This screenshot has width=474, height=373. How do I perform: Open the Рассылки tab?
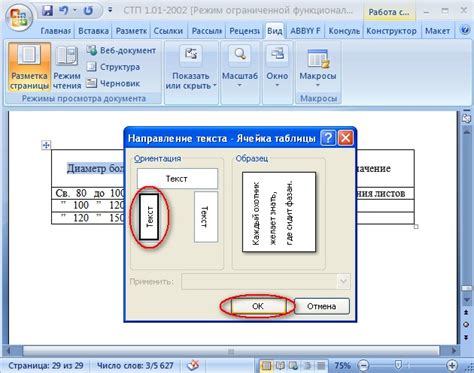207,31
